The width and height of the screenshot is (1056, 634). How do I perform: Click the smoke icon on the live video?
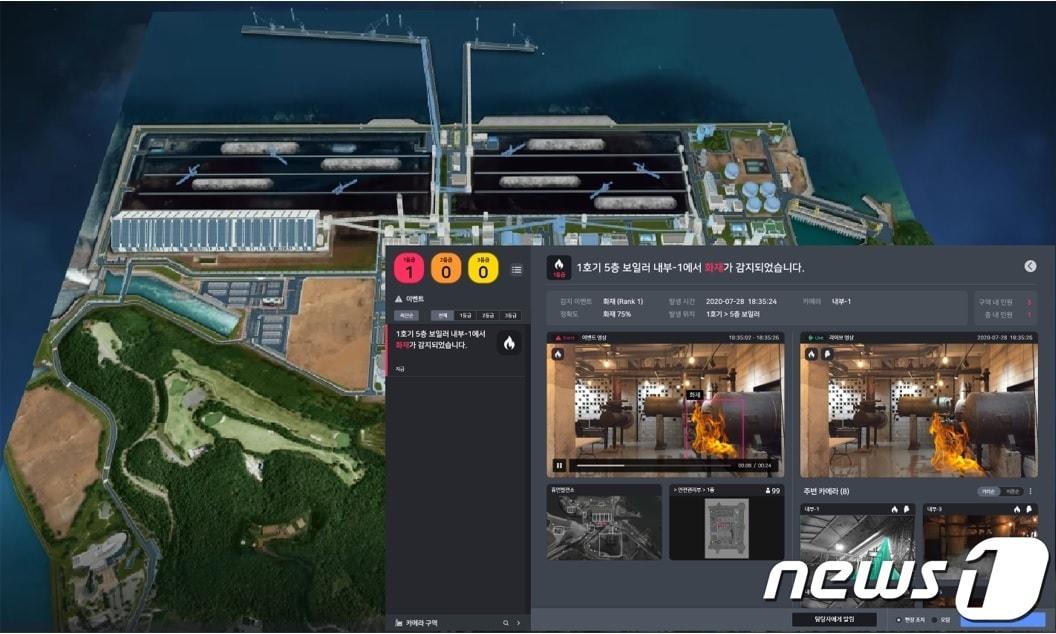point(827,354)
